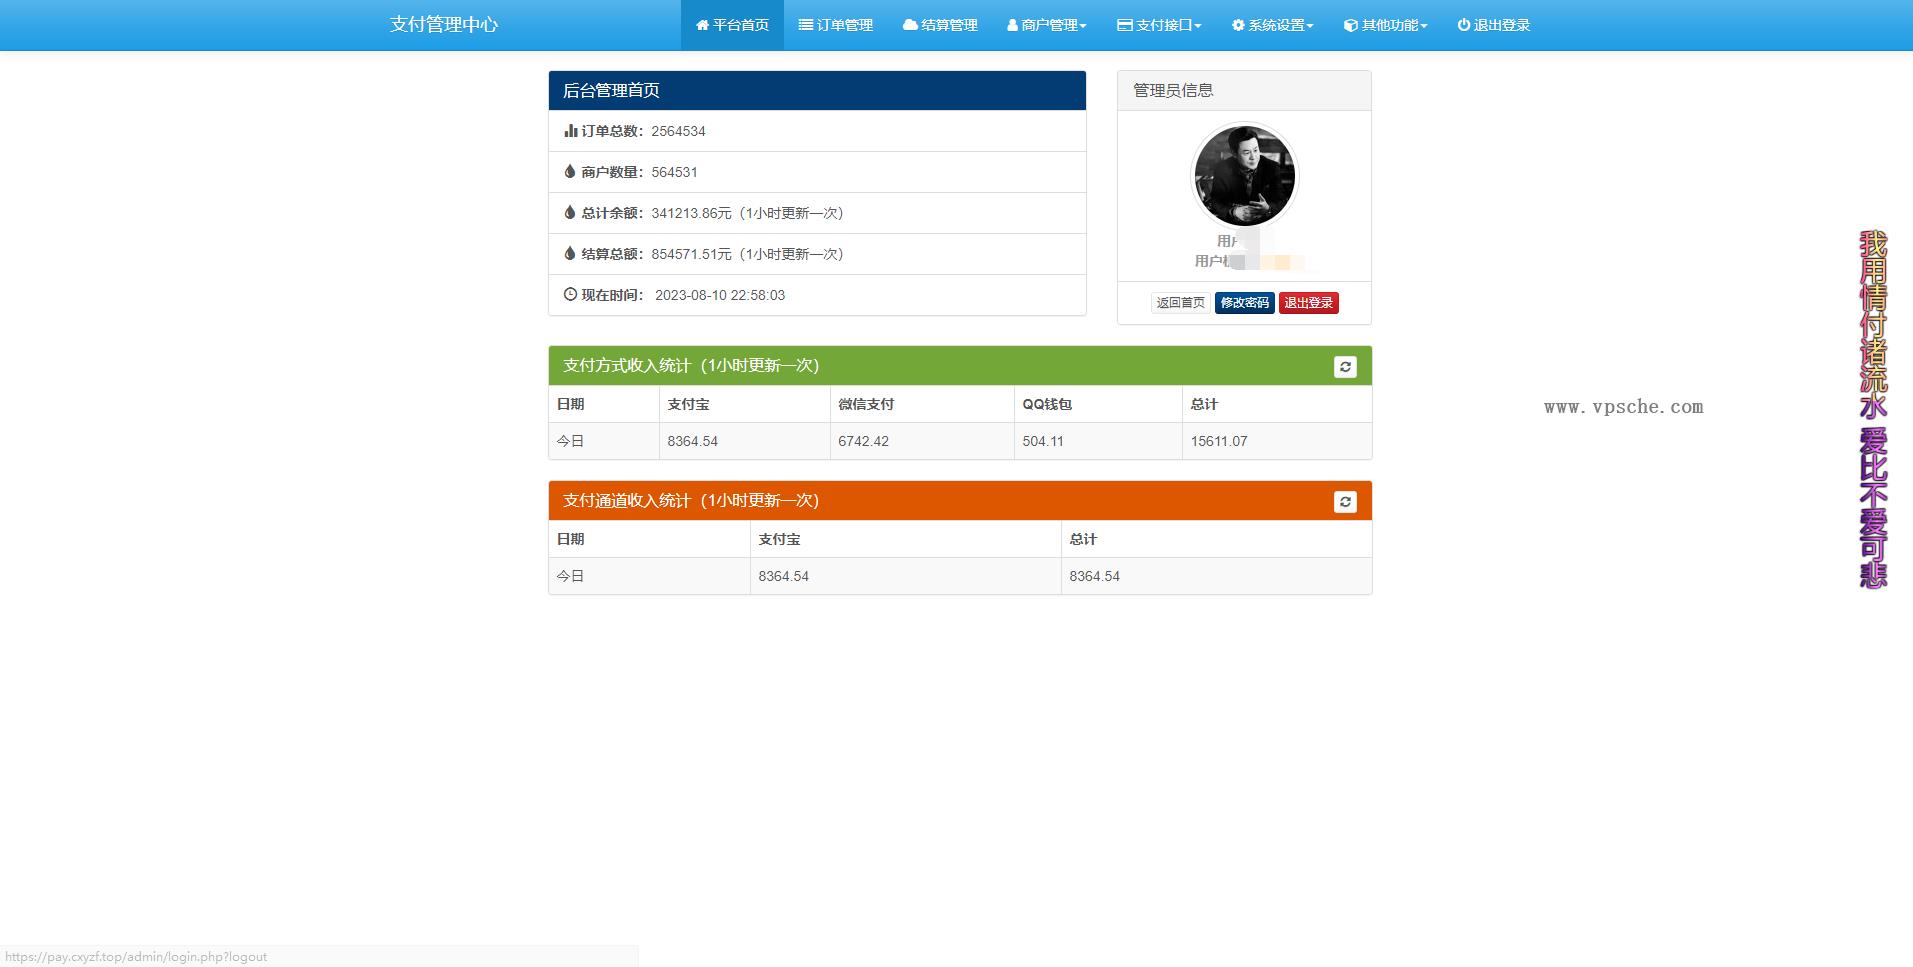
Task: Expand the 商户管理 dropdown menu
Action: point(1046,25)
